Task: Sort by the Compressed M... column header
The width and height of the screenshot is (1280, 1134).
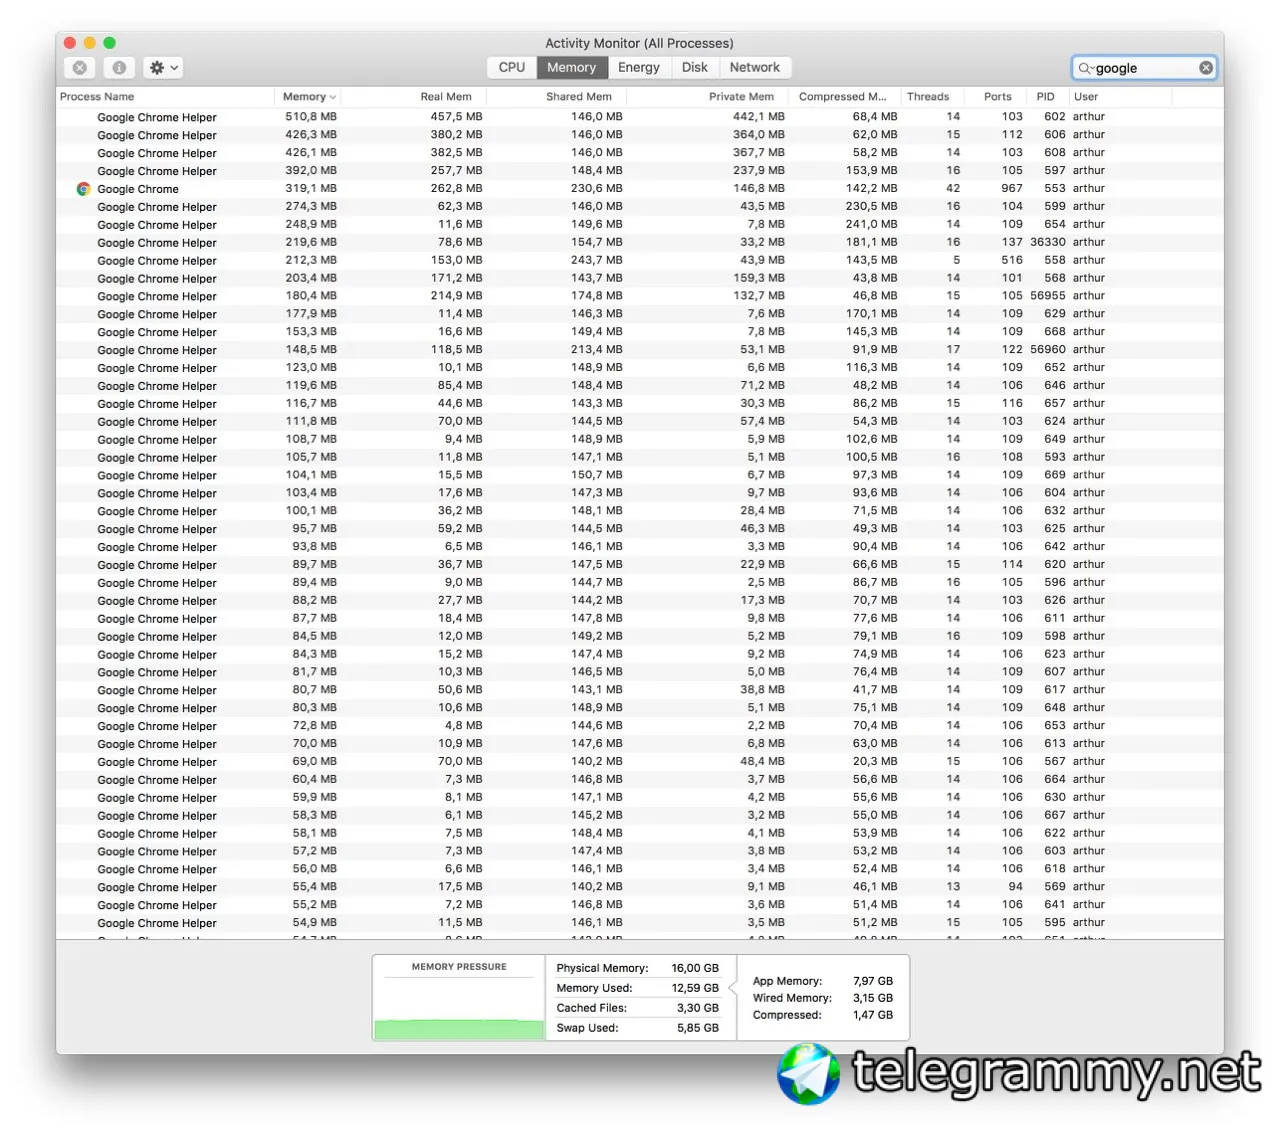Action: click(845, 97)
